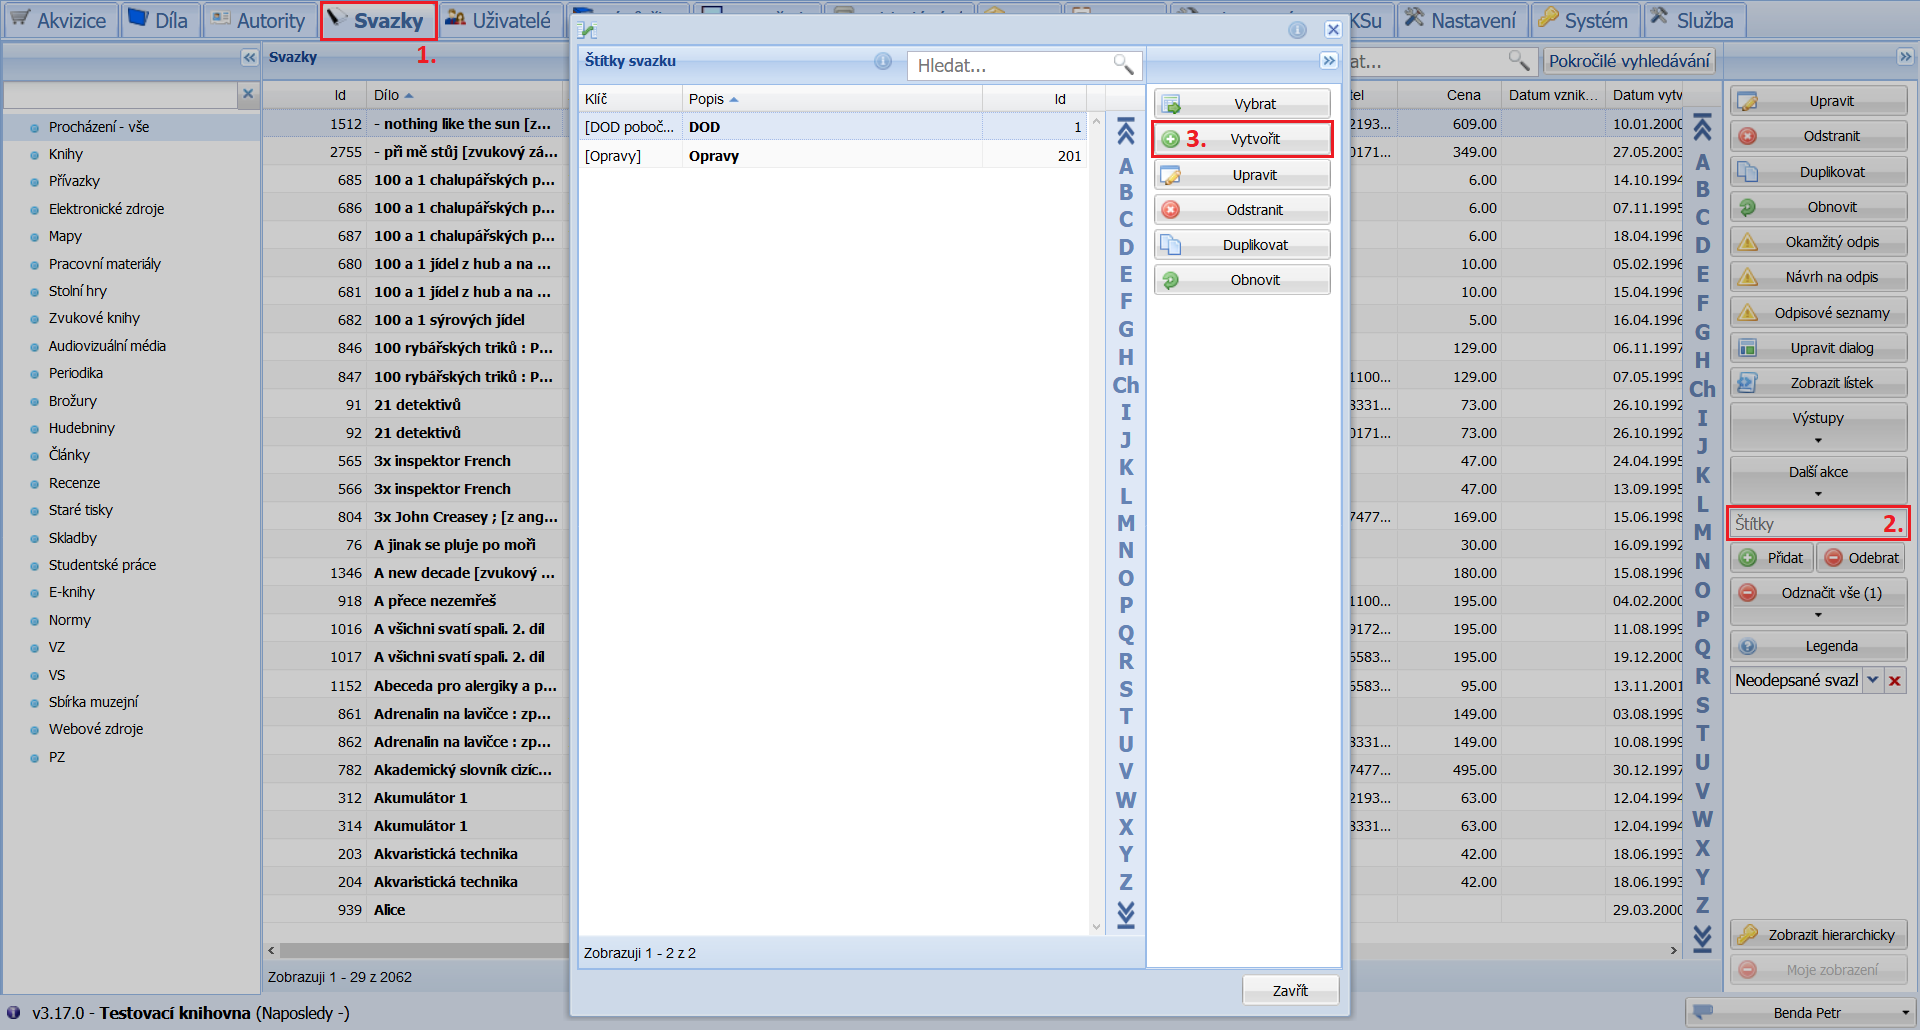Select the DOD label row
This screenshot has height=1030, width=1920.
click(833, 127)
